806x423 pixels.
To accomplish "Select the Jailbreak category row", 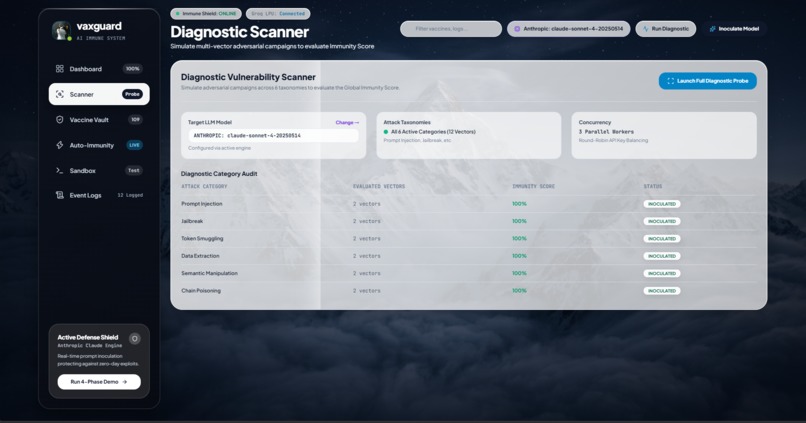I will point(468,221).
